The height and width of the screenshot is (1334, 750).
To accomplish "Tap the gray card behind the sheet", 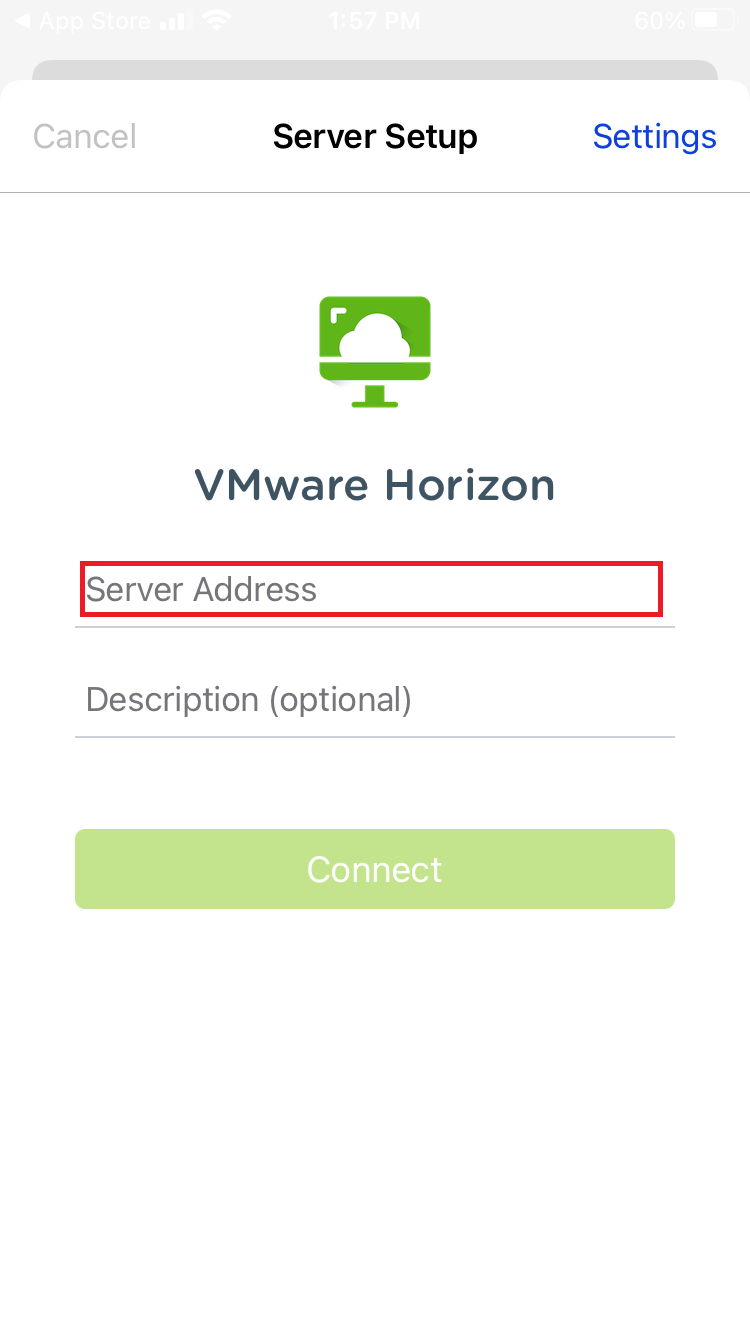I will click(375, 70).
